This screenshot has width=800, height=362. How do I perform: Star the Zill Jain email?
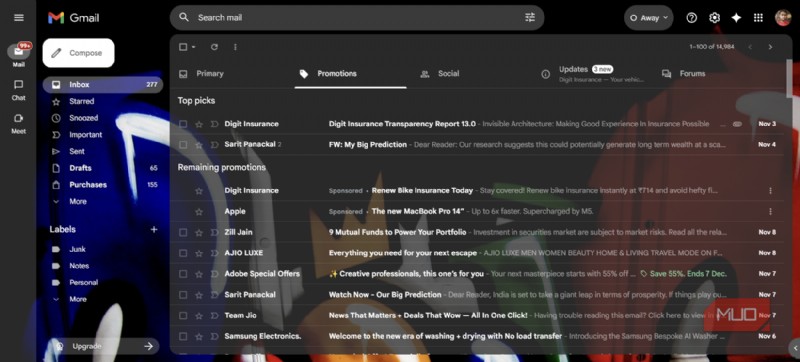pos(199,232)
